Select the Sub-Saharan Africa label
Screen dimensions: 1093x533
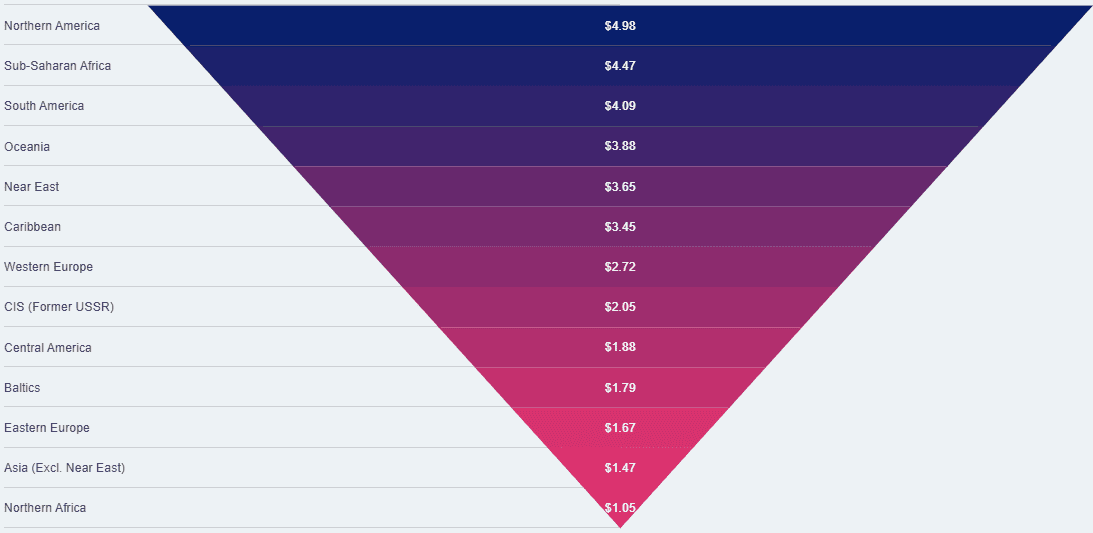(57, 65)
